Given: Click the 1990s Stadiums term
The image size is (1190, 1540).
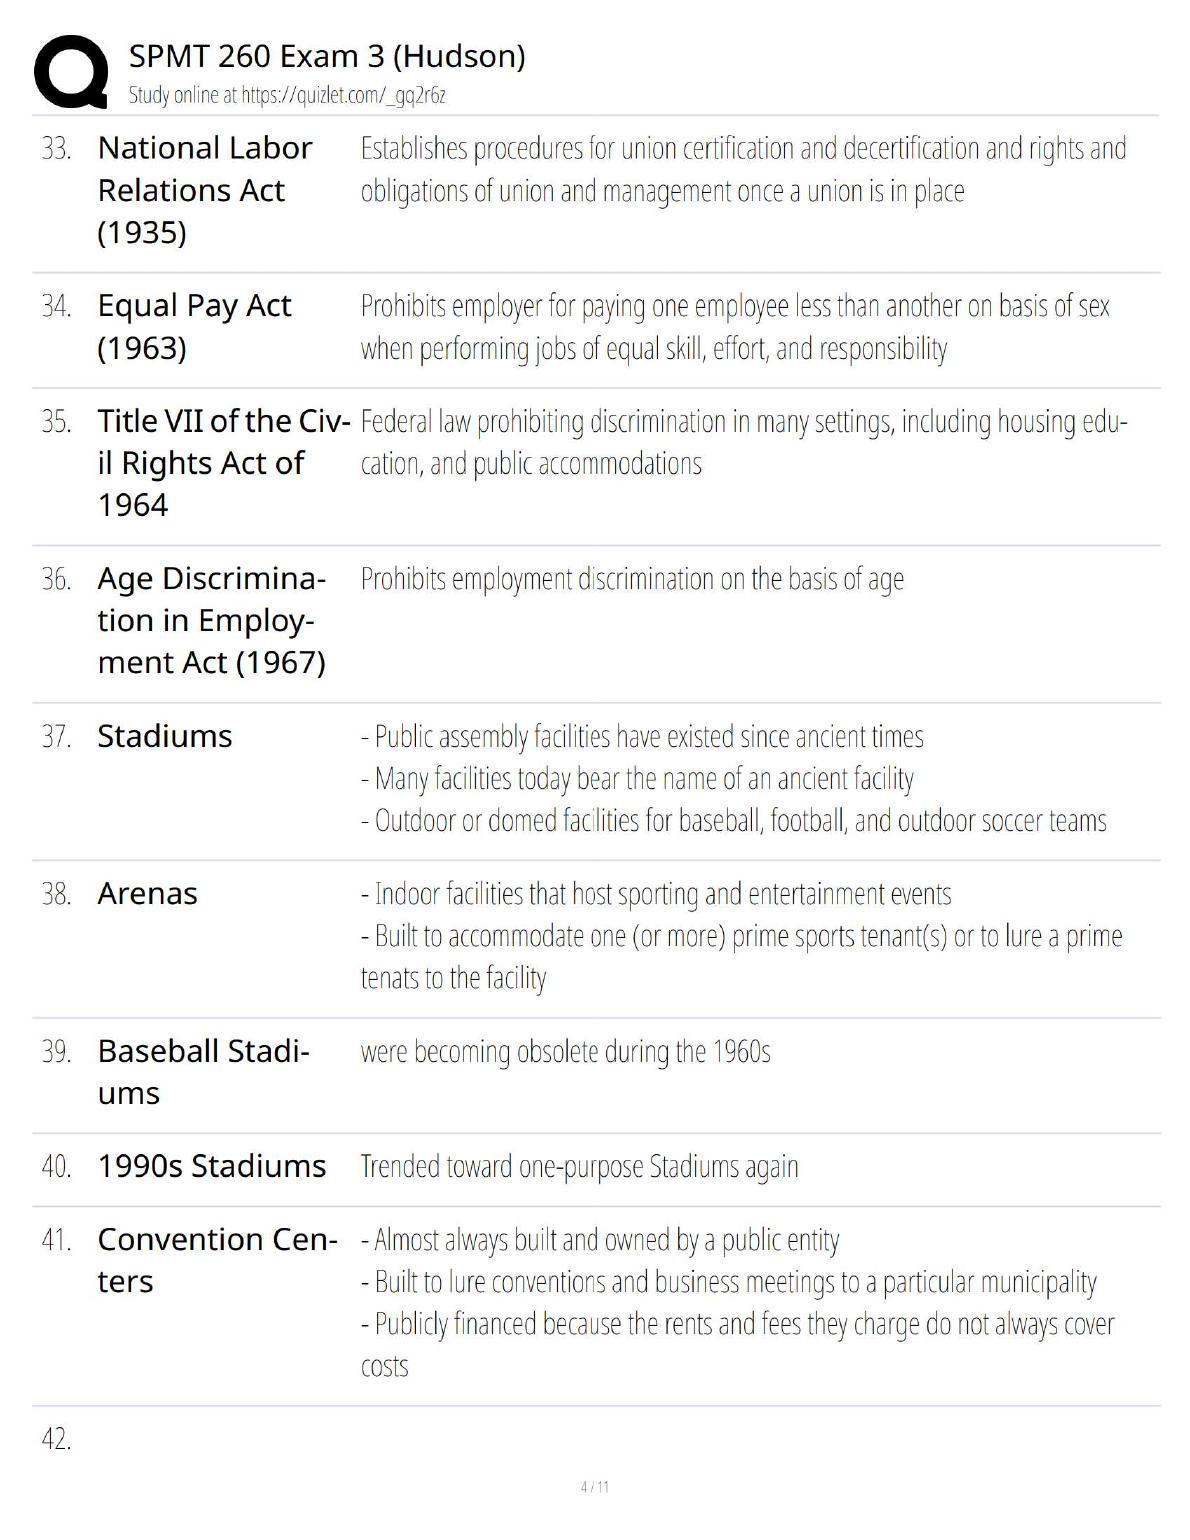Looking at the screenshot, I should coord(212,1166).
